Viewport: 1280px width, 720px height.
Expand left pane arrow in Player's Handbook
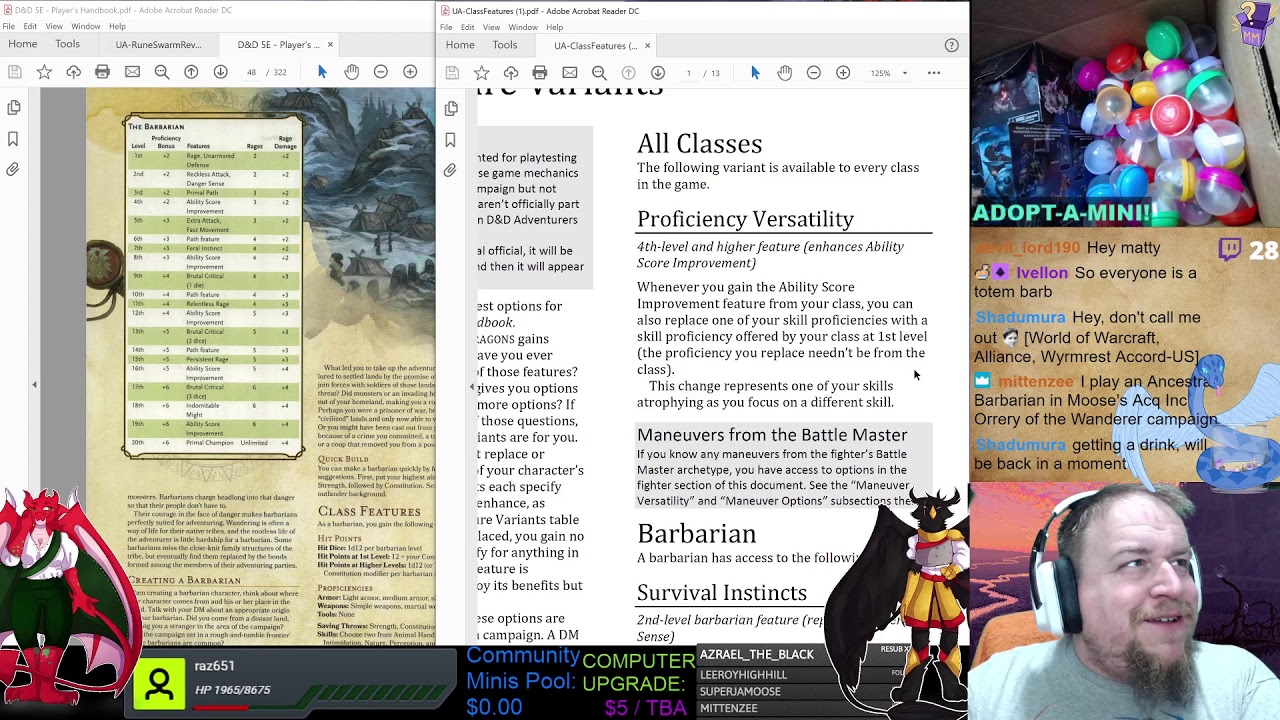pos(34,385)
